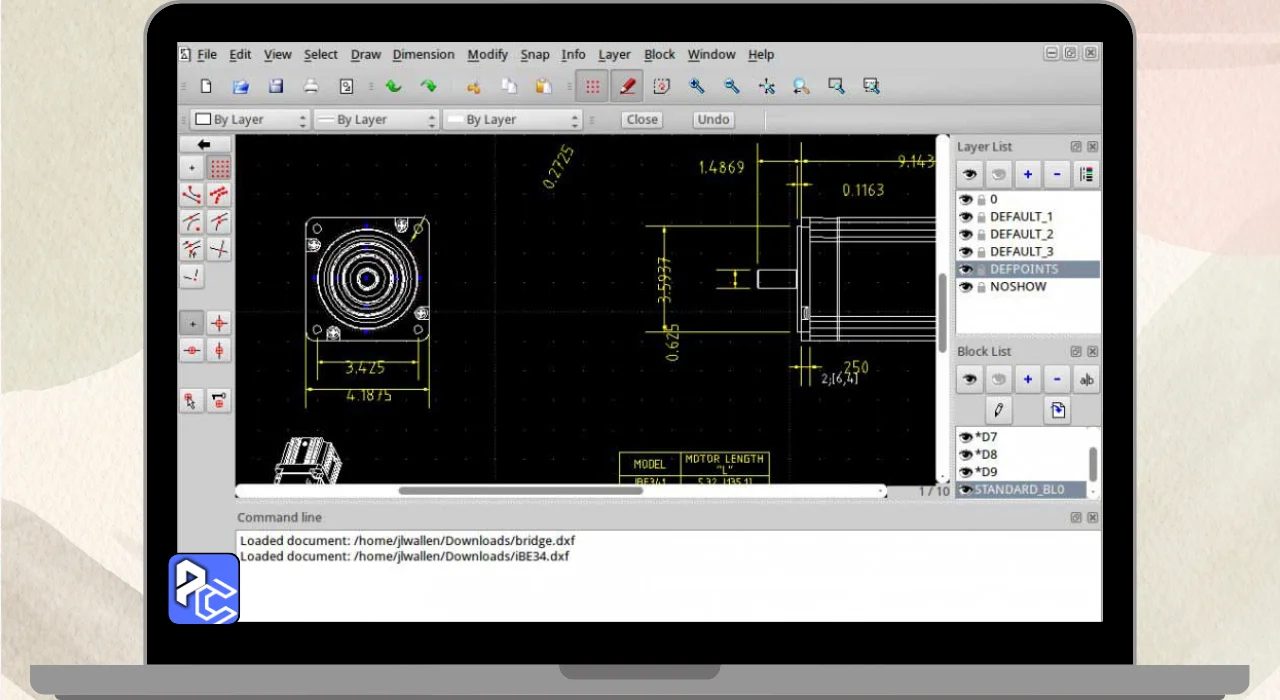Click the Insert block icon
Image resolution: width=1280 pixels, height=700 pixels.
point(1057,410)
